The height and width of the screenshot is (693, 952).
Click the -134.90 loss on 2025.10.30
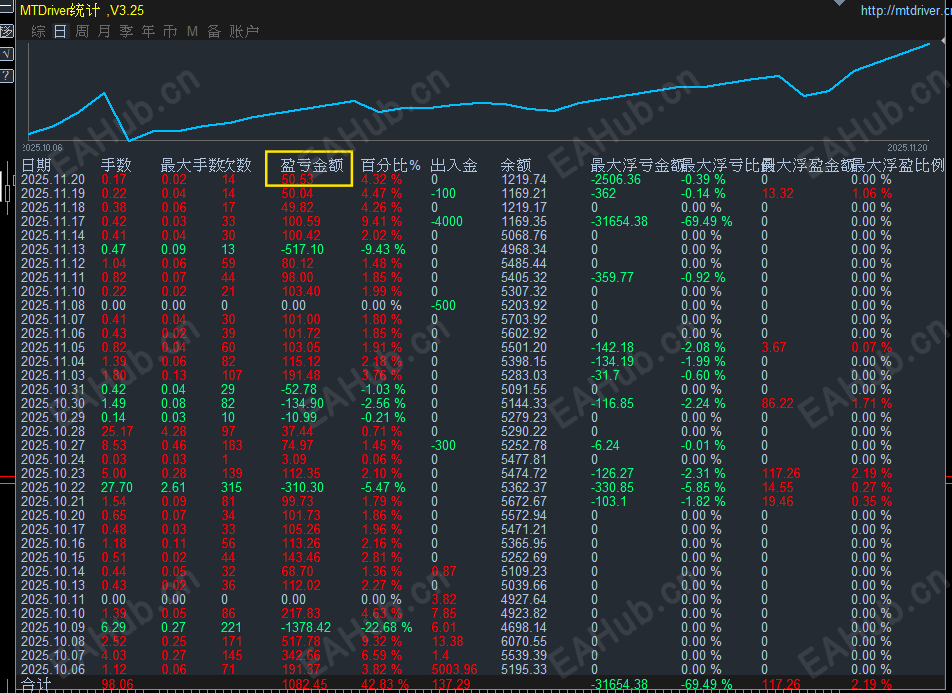tap(302, 403)
